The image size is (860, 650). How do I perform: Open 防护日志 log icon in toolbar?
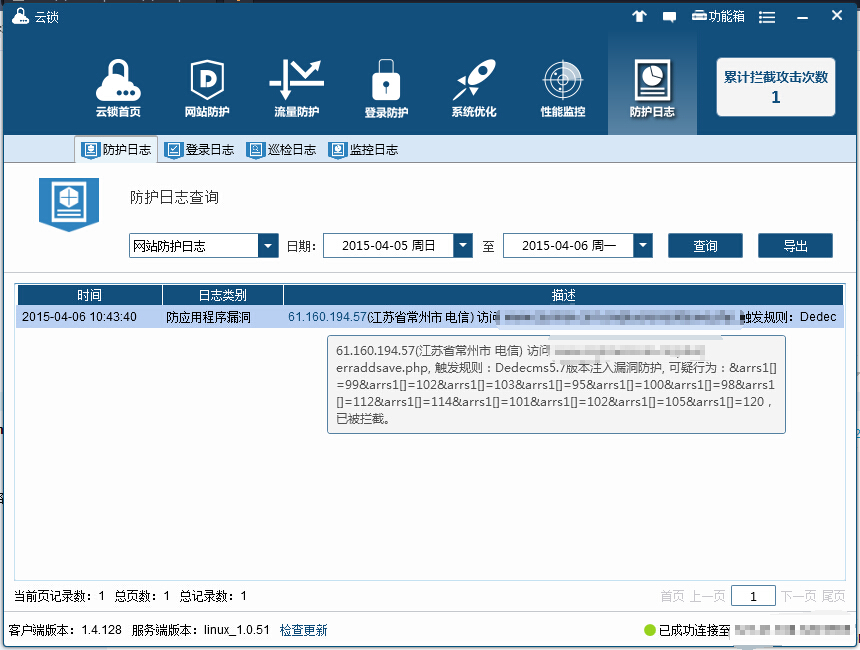tap(652, 88)
